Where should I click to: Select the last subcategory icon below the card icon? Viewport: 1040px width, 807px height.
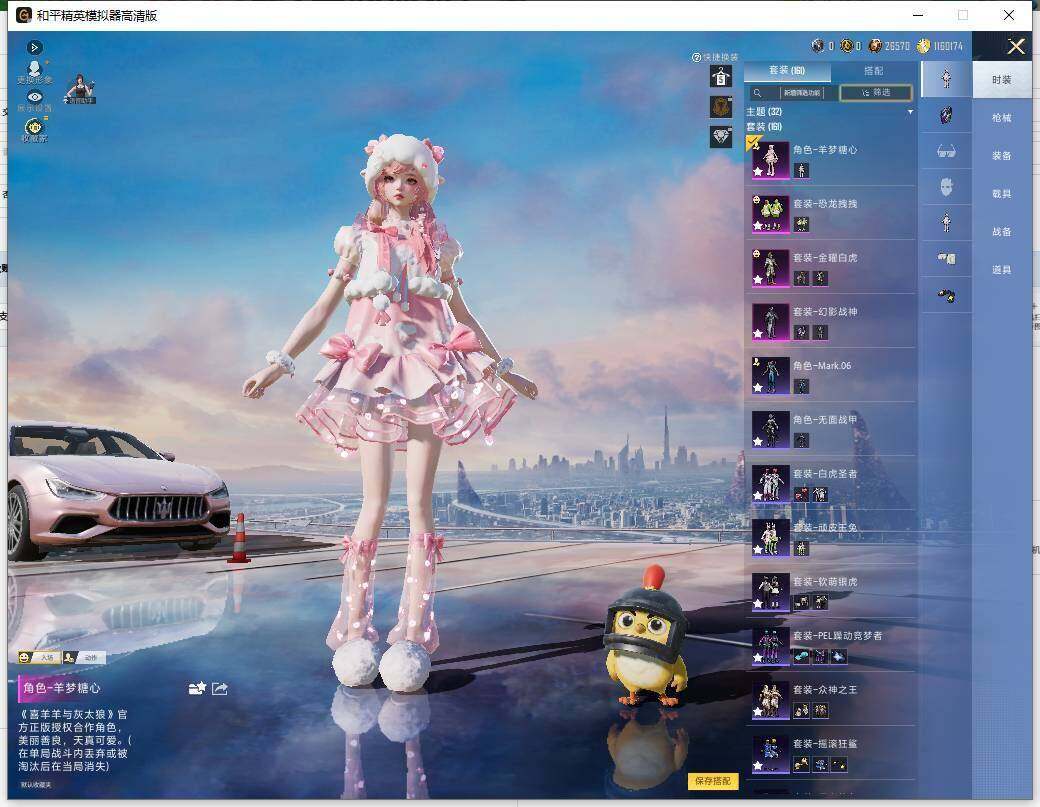946,294
